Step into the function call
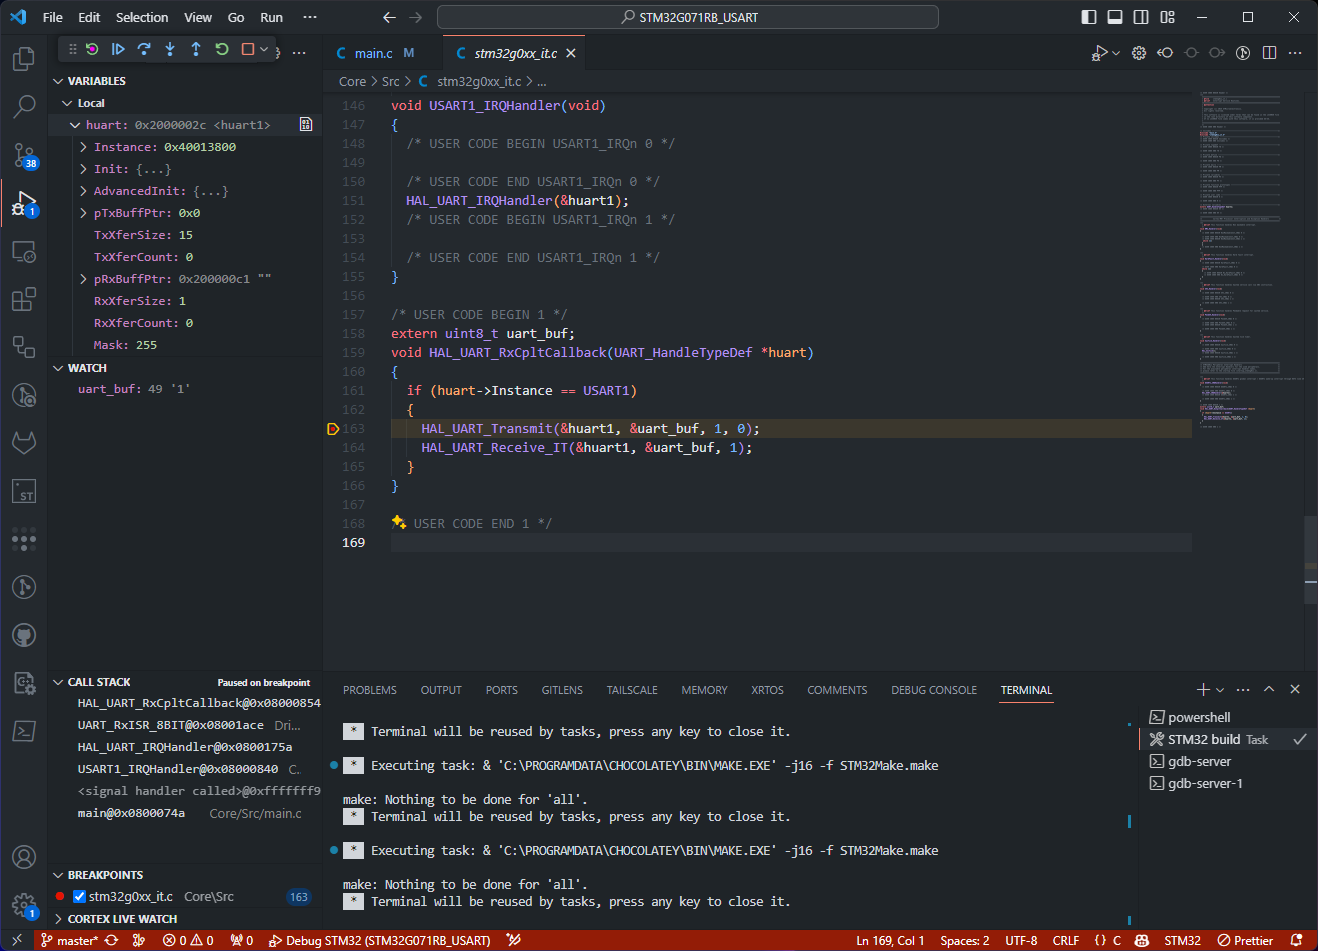The width and height of the screenshot is (1318, 951). coord(168,49)
